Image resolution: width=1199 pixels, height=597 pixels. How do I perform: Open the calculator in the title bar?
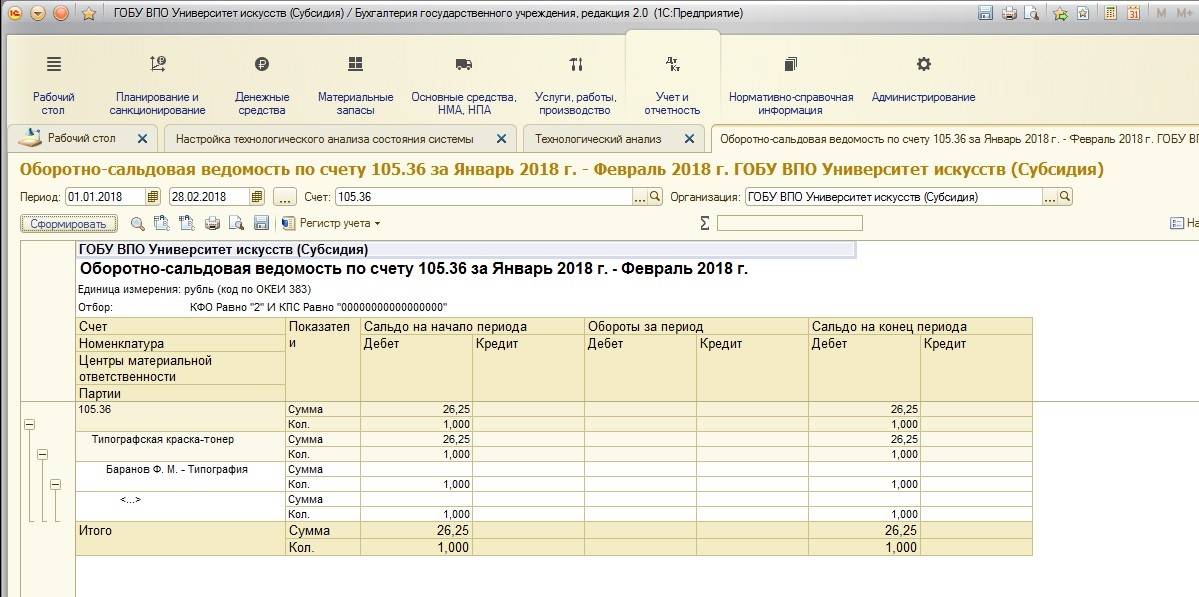point(1109,13)
